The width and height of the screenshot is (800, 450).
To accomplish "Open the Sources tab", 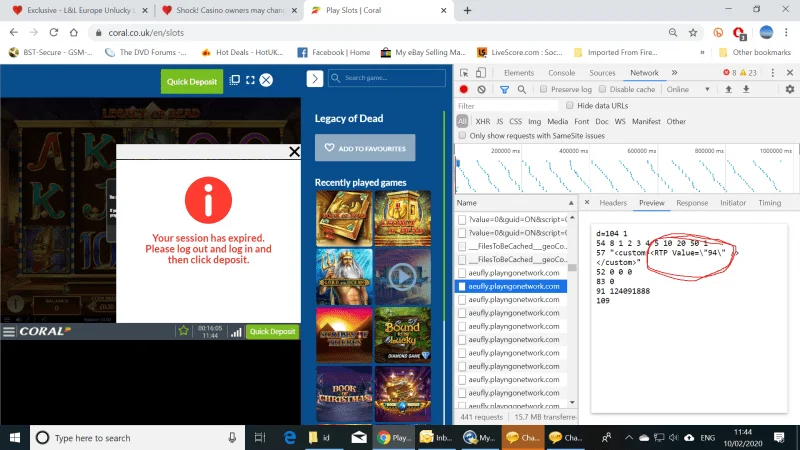I will (x=602, y=73).
